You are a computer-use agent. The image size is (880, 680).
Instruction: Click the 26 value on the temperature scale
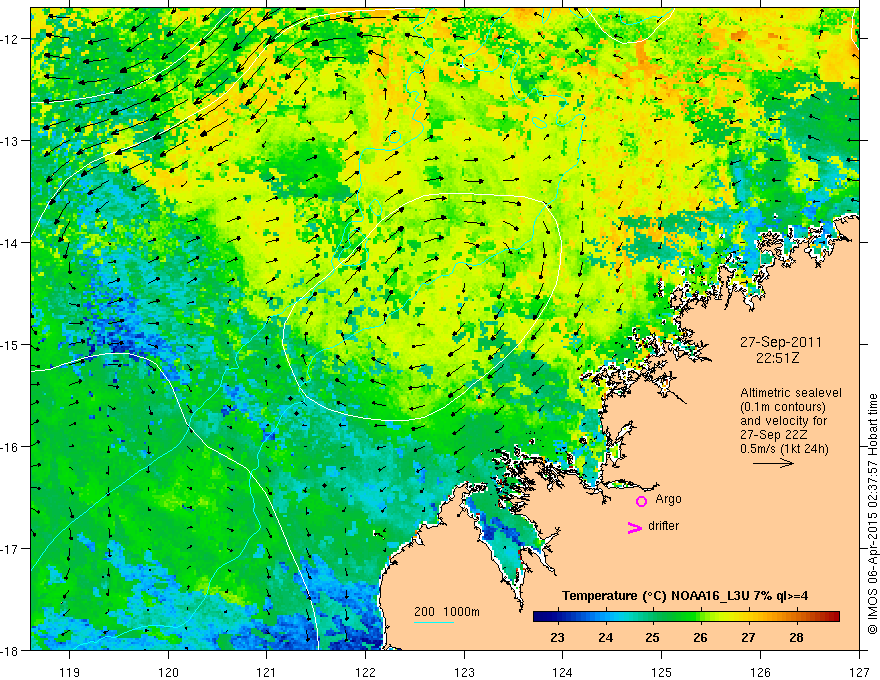click(x=700, y=637)
